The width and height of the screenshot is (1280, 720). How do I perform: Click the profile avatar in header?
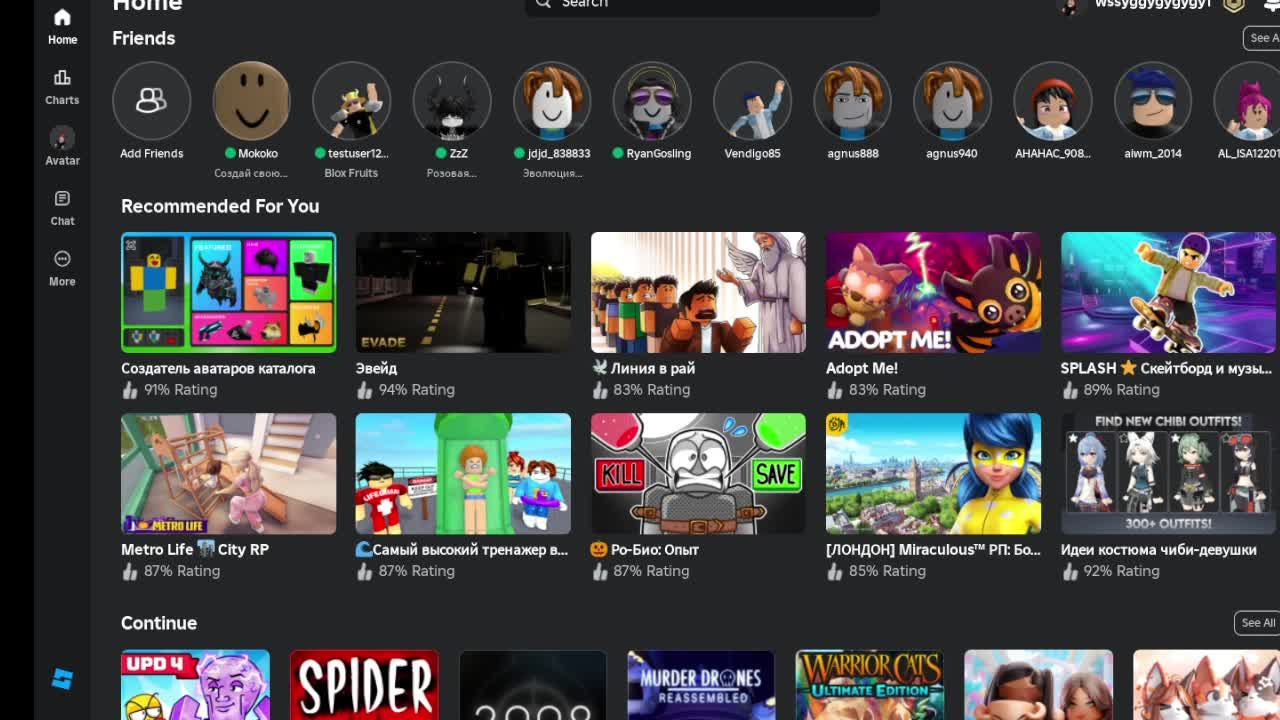[x=1071, y=5]
